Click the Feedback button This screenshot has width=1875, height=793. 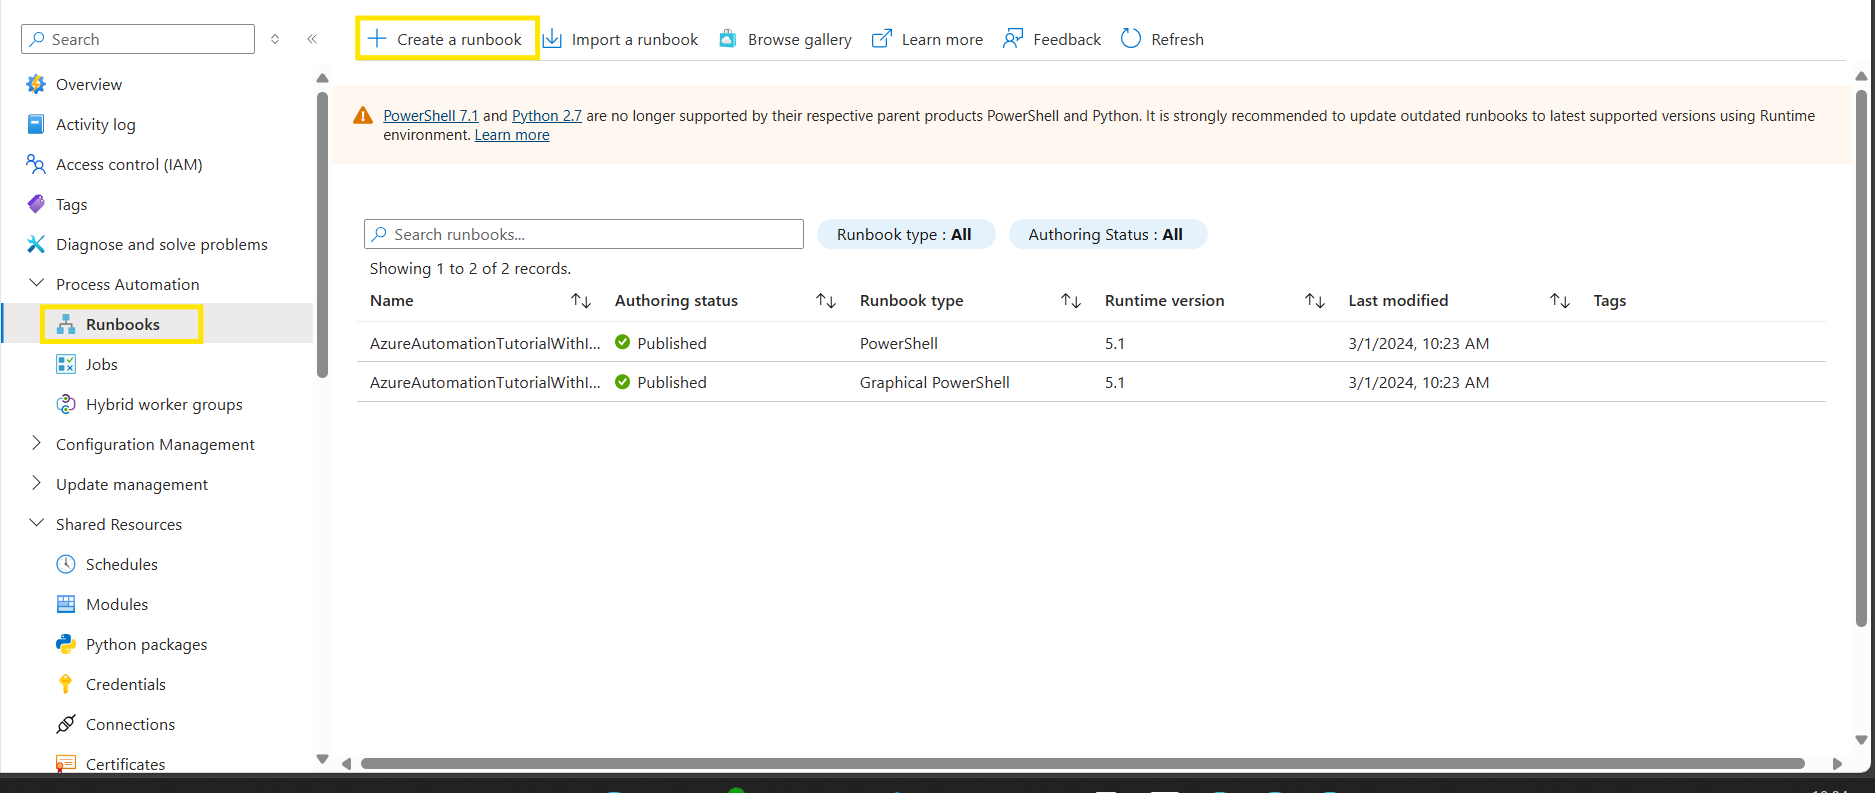[x=1052, y=39]
